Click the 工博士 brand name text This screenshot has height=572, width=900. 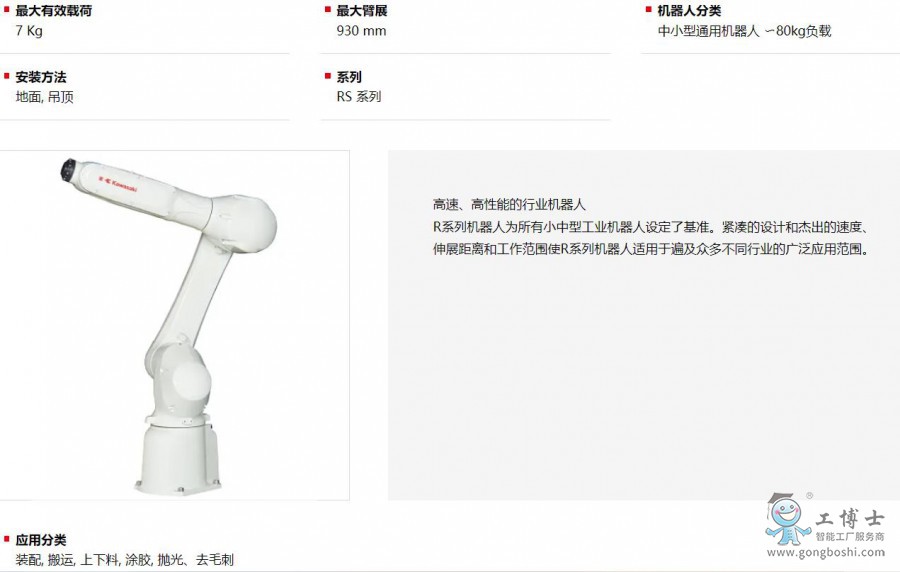850,519
